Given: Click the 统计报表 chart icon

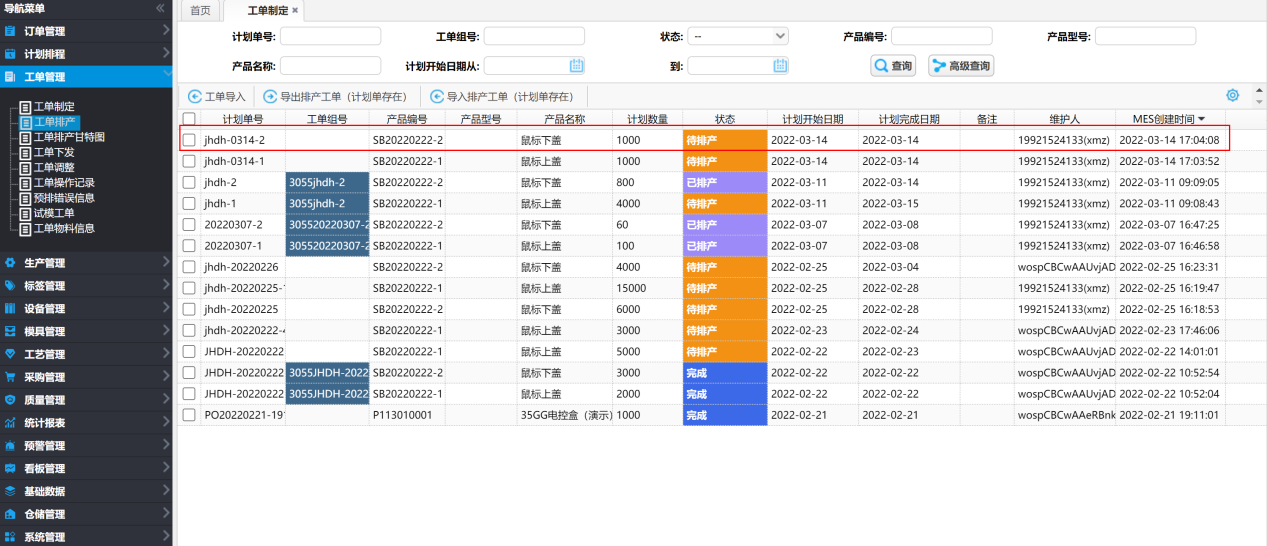Looking at the screenshot, I should (10, 423).
